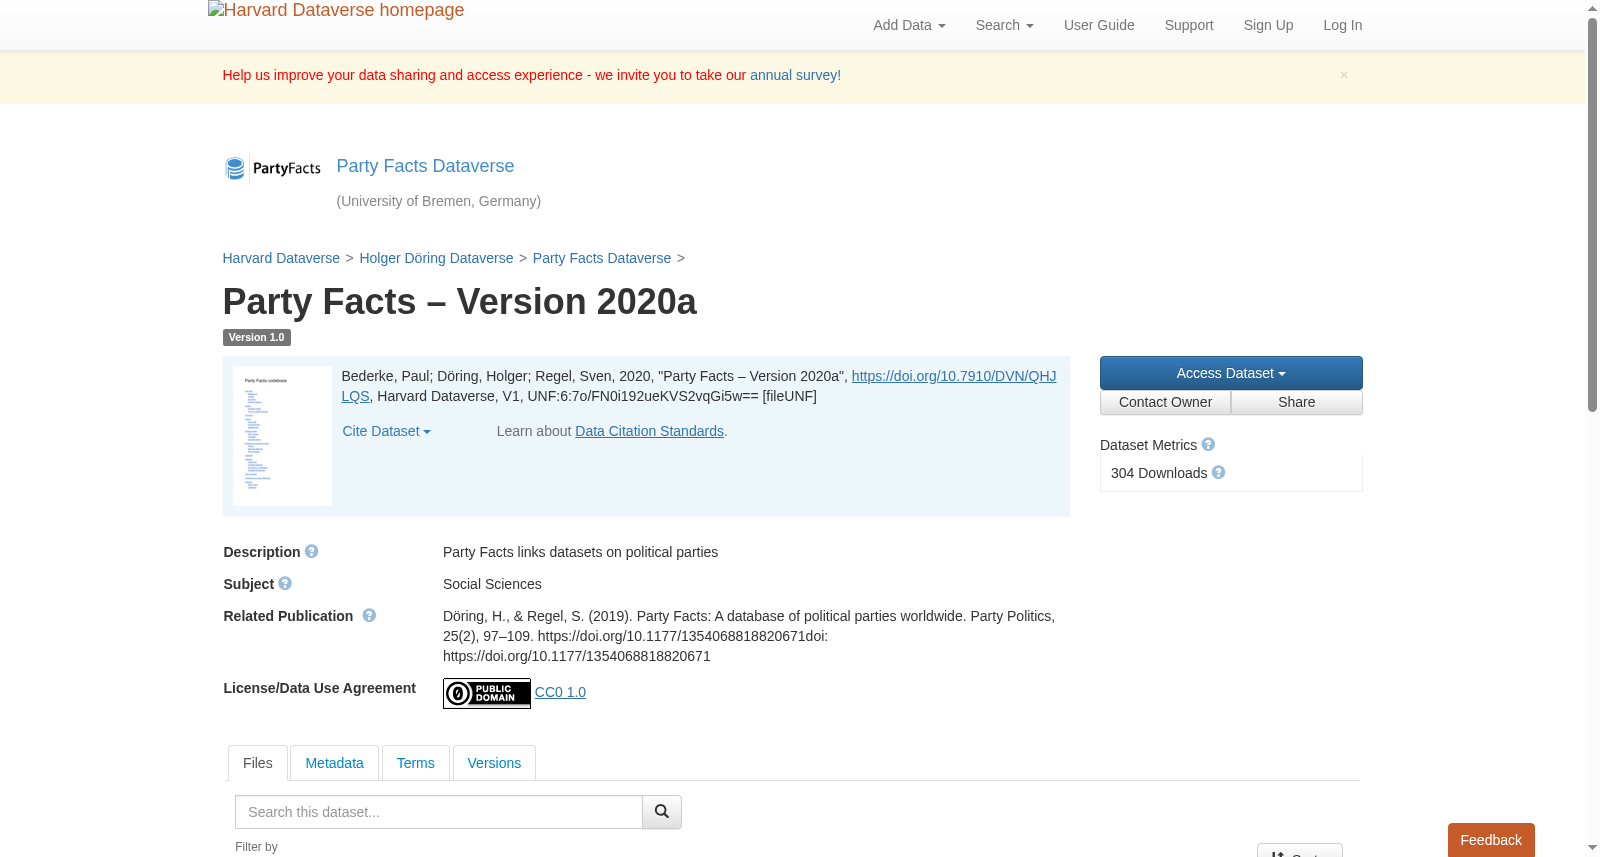Dismiss the annual survey banner

click(x=1344, y=75)
